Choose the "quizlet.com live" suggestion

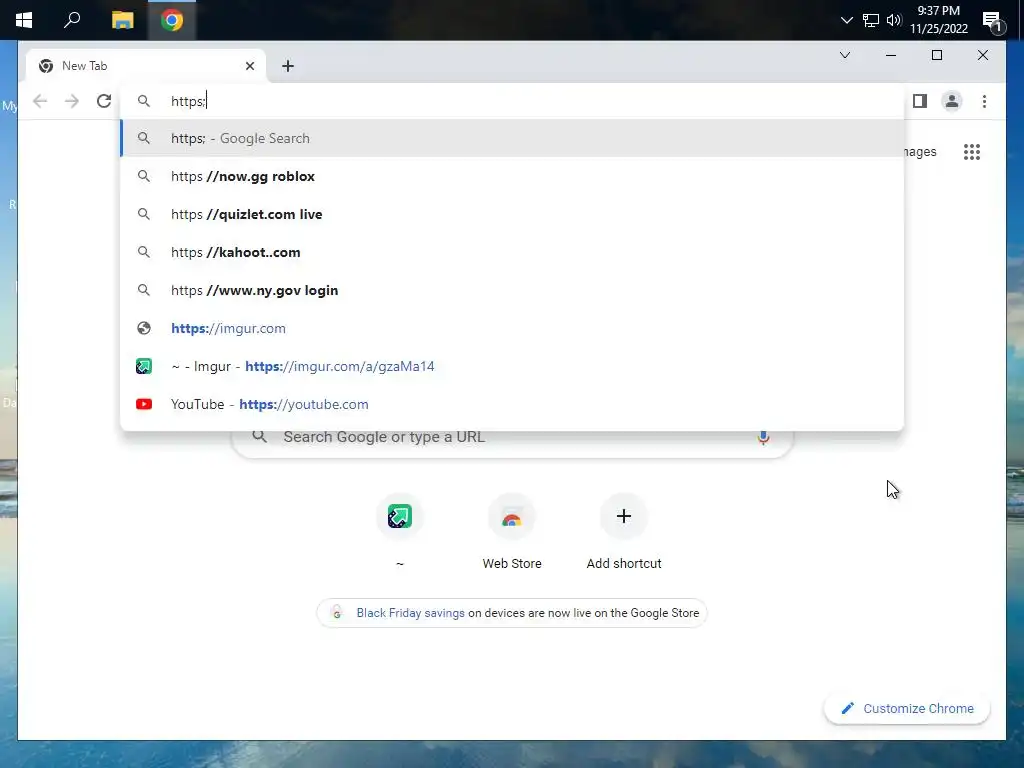point(513,214)
